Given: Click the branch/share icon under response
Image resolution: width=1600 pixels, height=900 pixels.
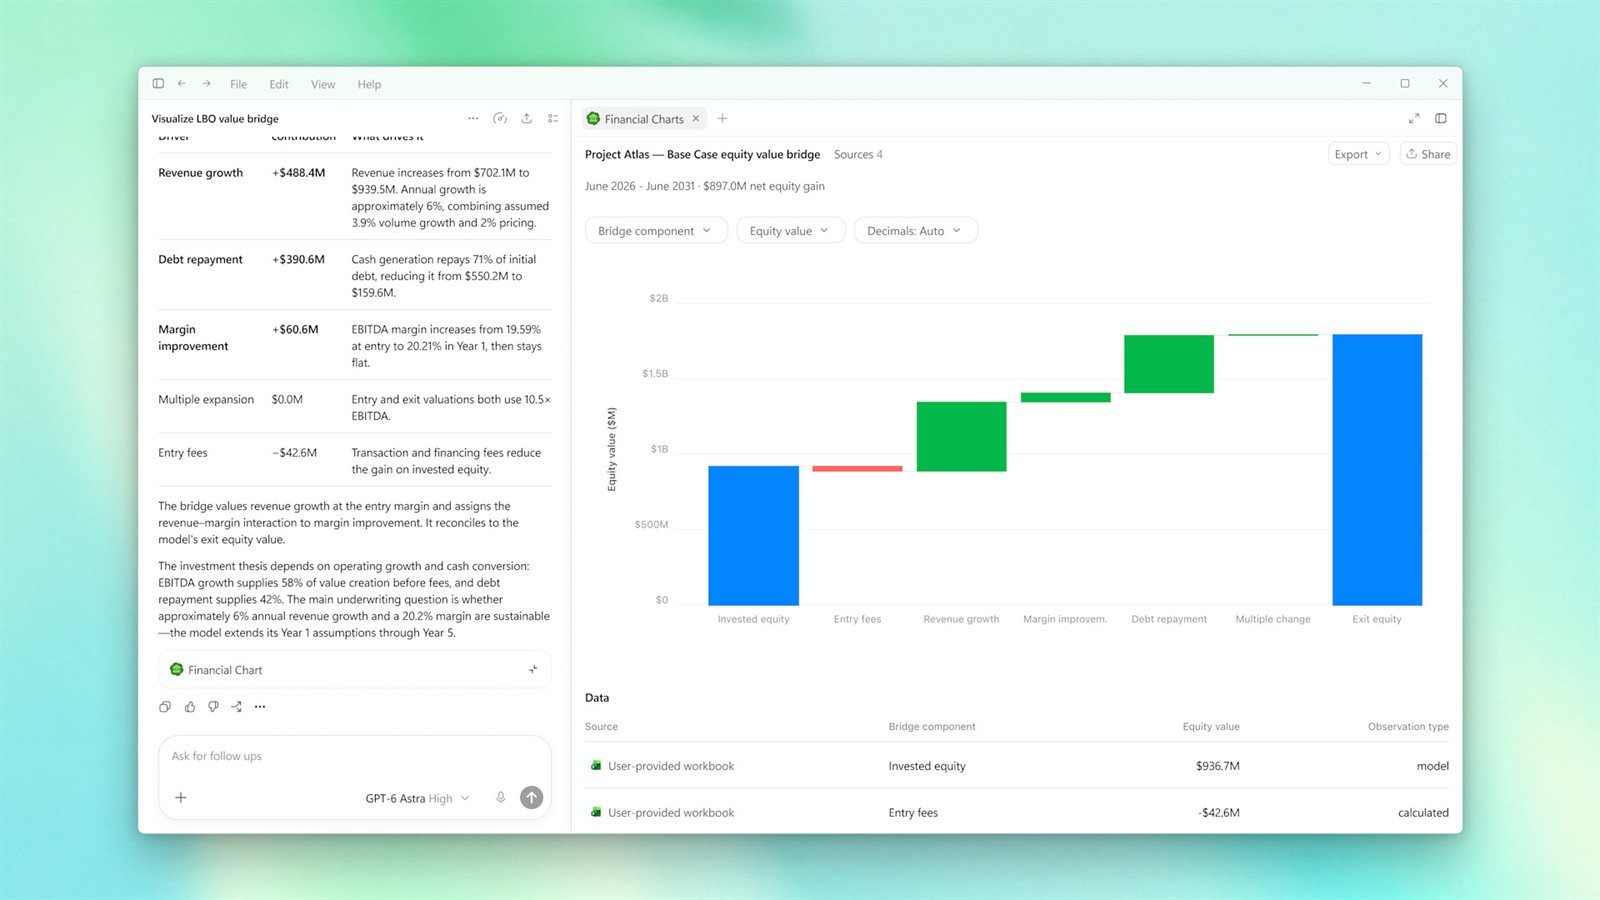Looking at the screenshot, I should pos(237,707).
